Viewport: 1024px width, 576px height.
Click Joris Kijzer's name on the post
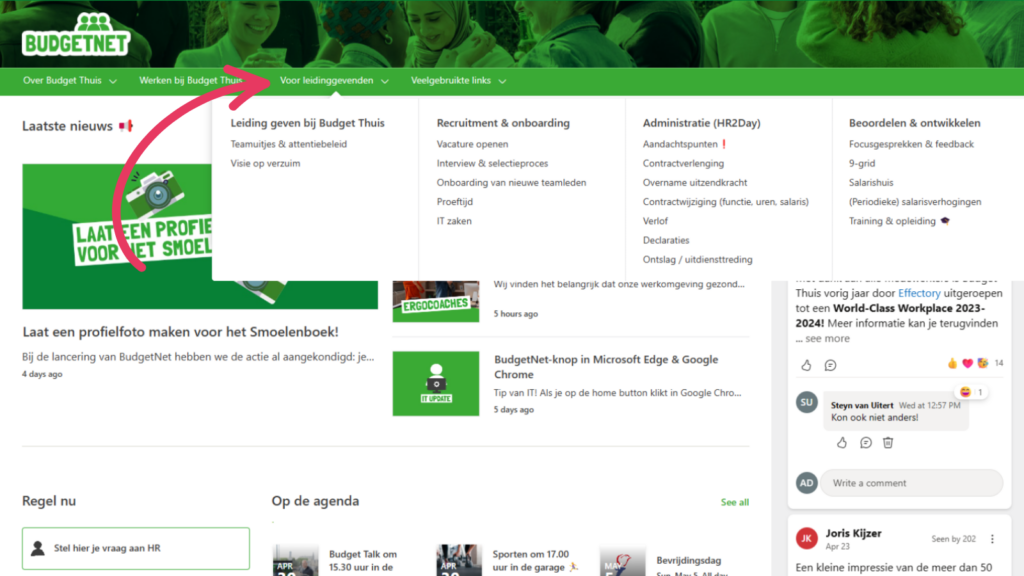click(853, 533)
